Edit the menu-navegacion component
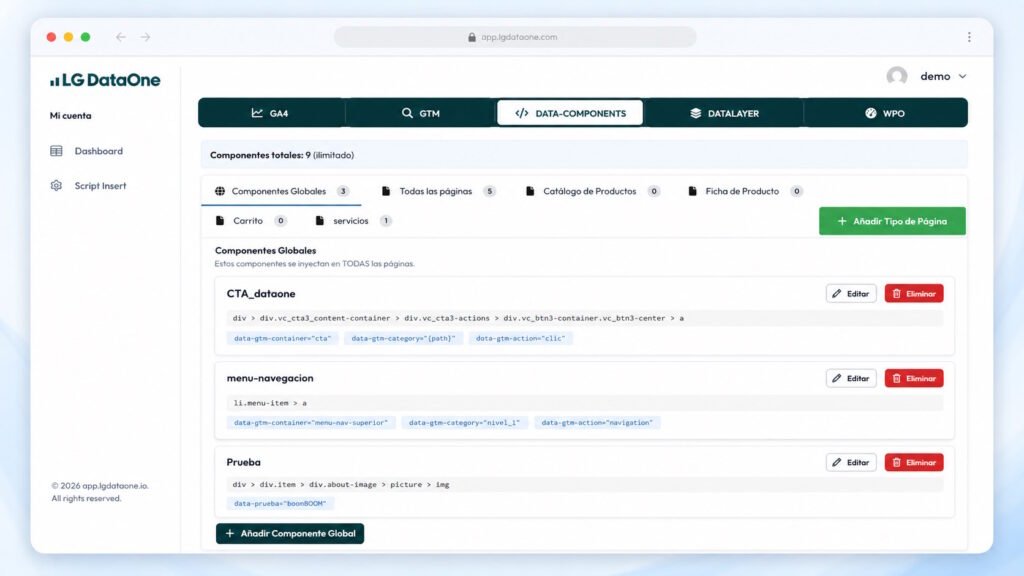This screenshot has width=1024, height=576. (851, 378)
